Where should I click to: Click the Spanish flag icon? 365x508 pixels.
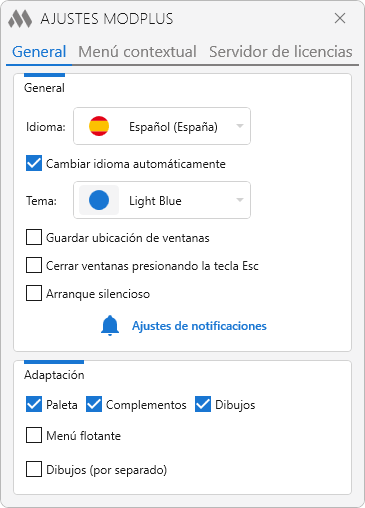(x=99, y=126)
